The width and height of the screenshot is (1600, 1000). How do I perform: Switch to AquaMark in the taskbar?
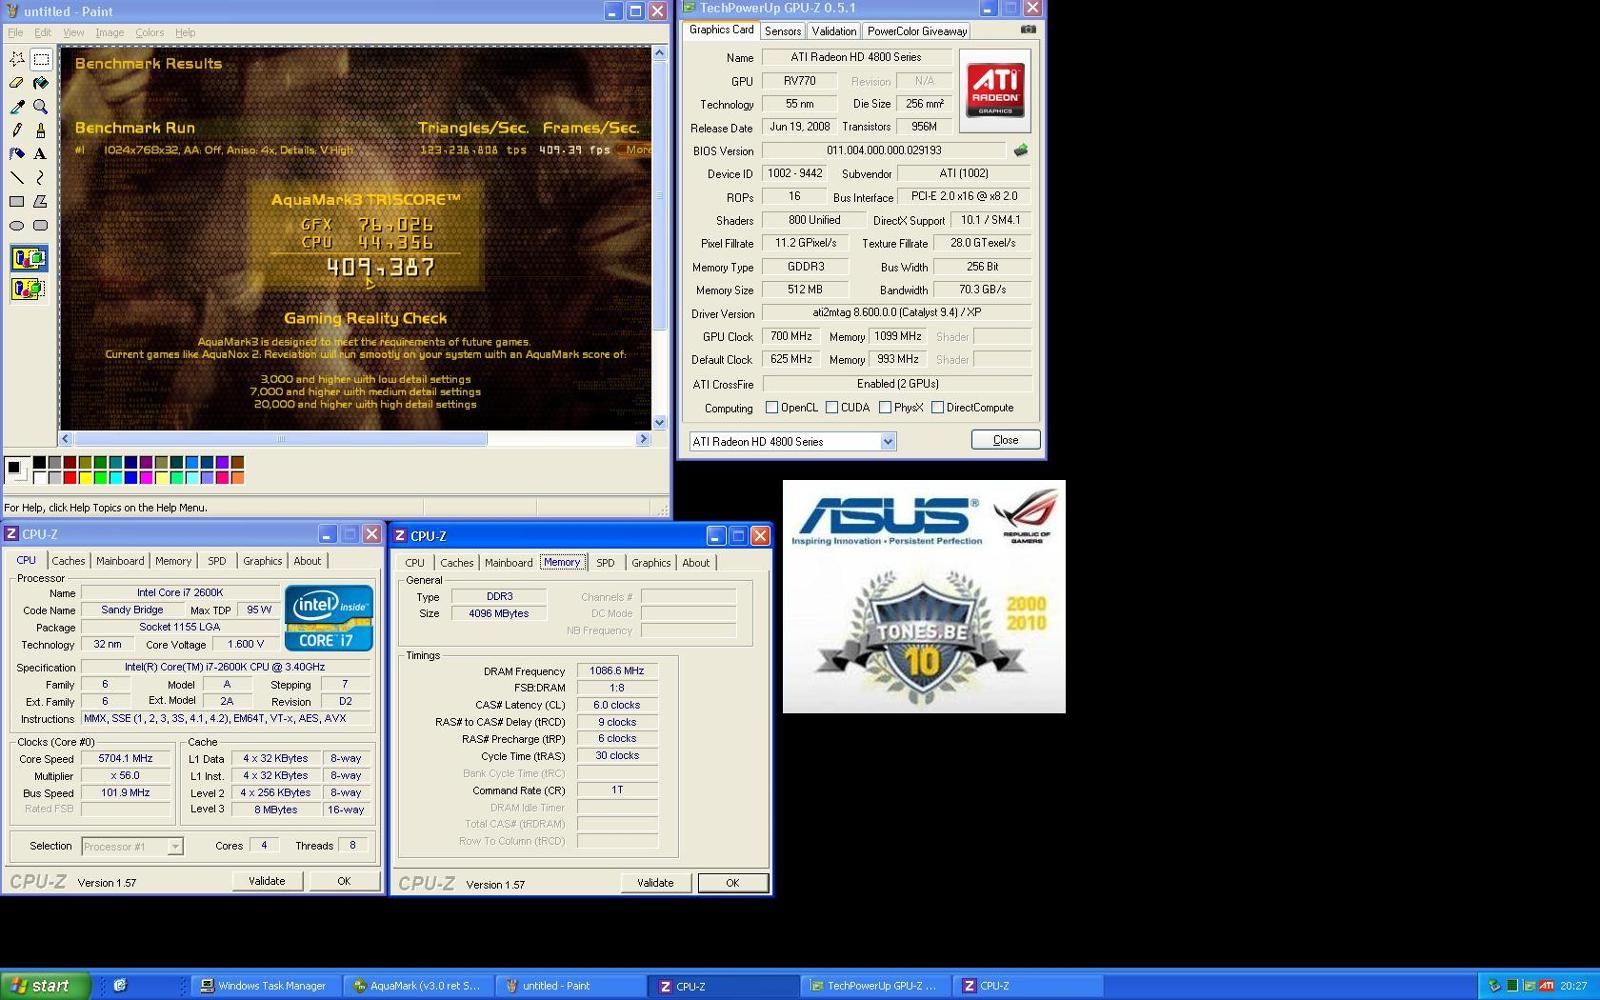(418, 985)
